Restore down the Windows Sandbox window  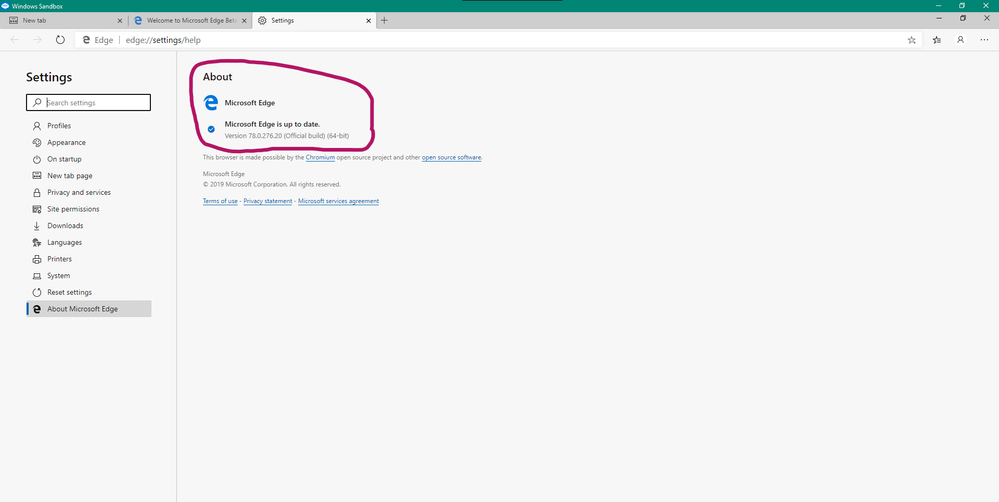click(x=962, y=6)
